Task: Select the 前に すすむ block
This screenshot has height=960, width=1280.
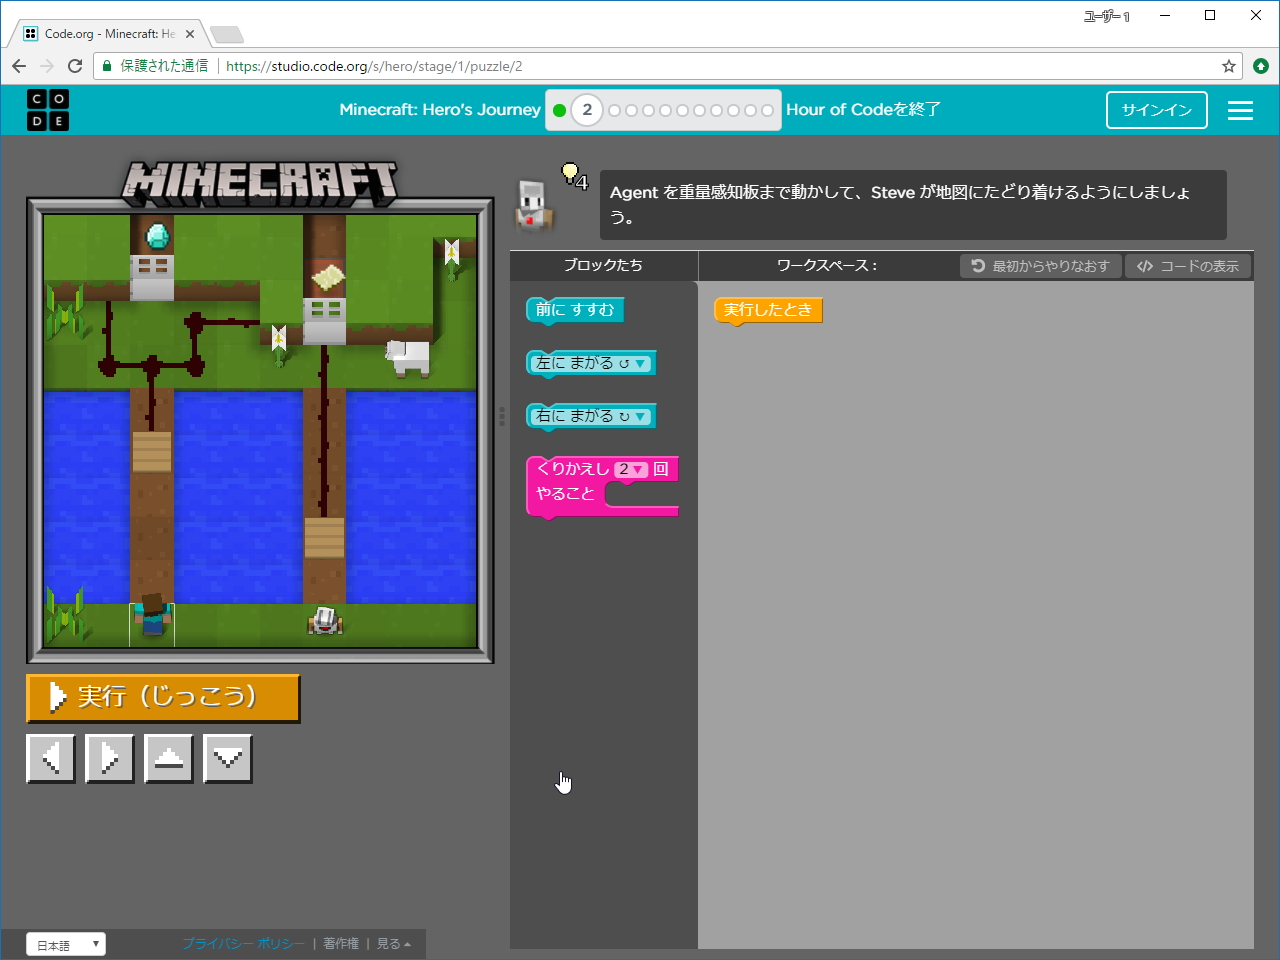Action: (574, 310)
